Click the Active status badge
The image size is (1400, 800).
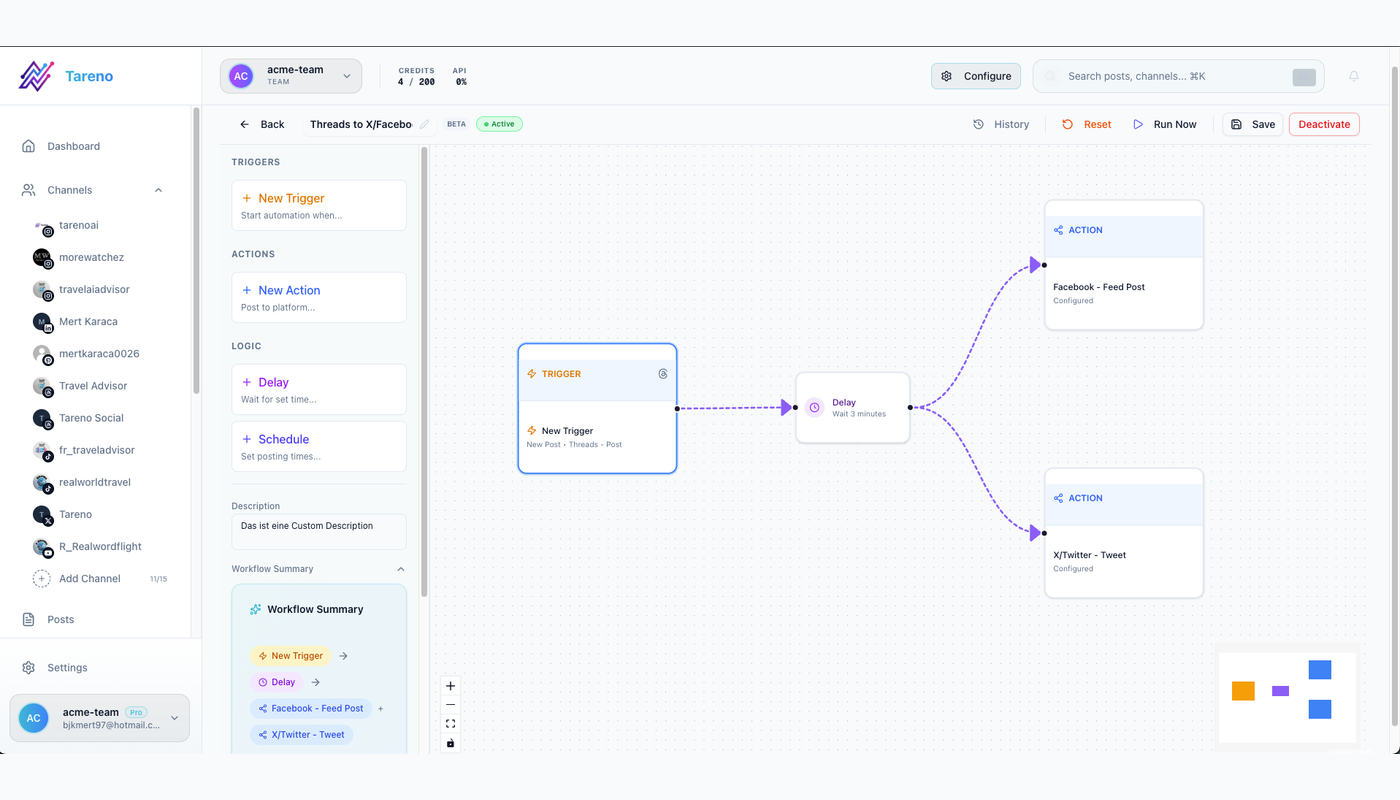pos(499,124)
